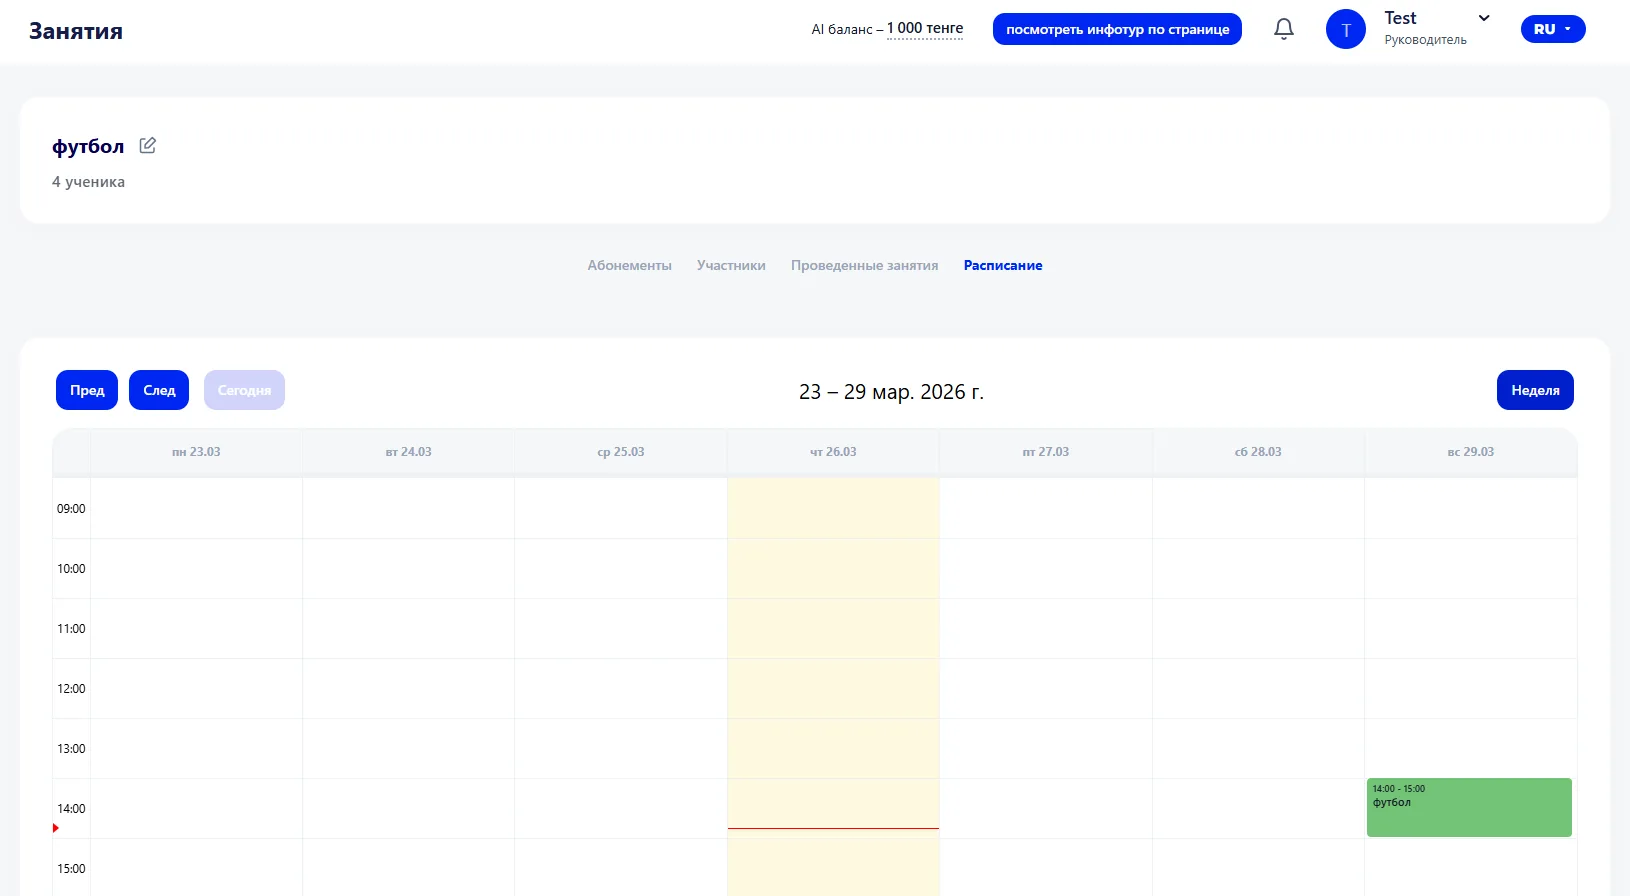
Task: Go to next week with След
Action: (x=159, y=390)
